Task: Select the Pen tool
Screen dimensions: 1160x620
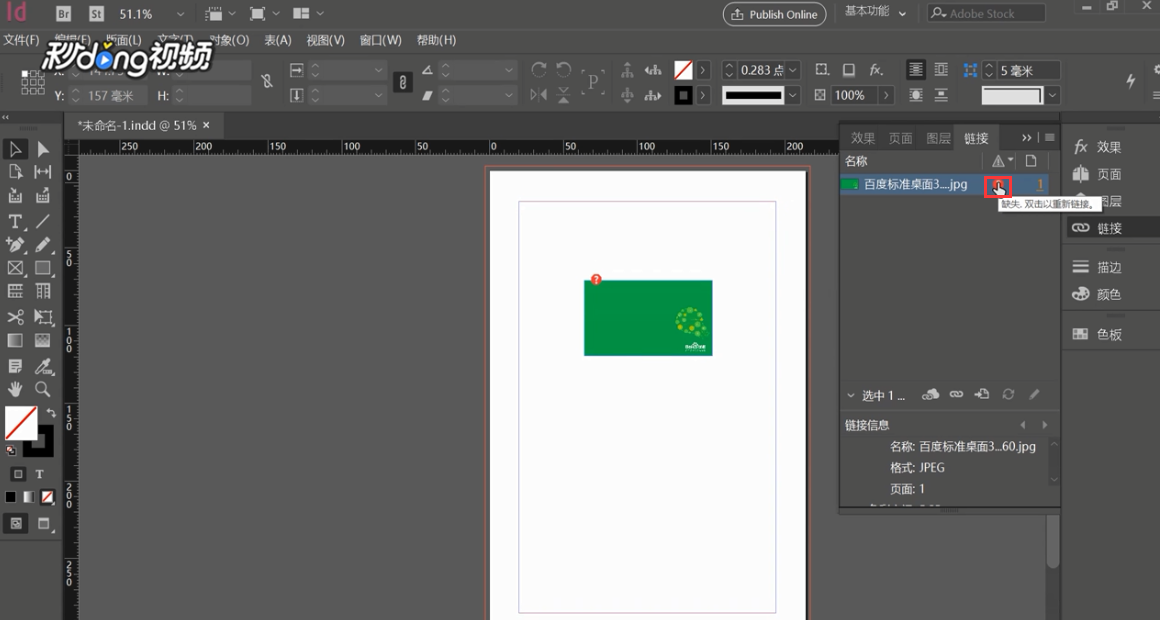Action: [x=15, y=244]
